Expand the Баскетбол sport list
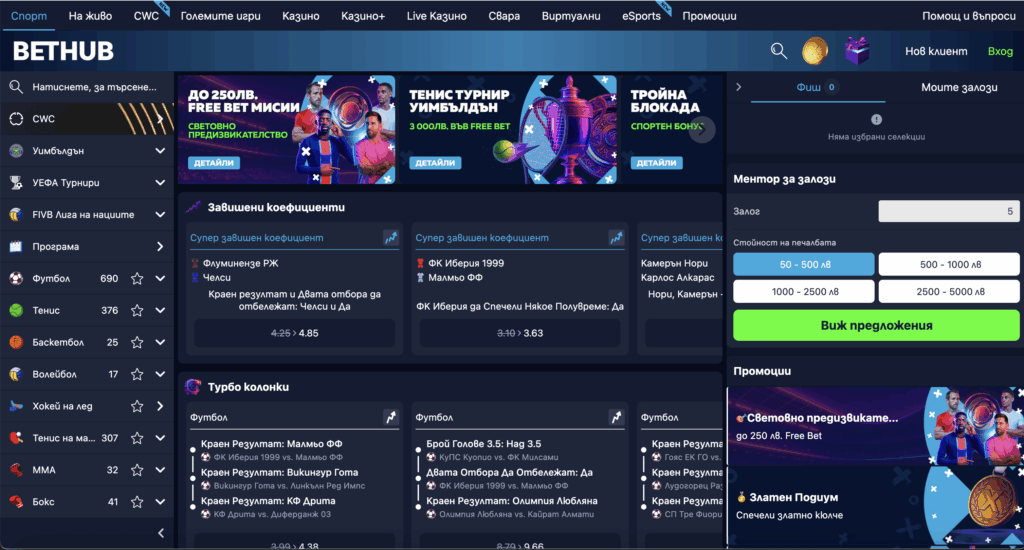Image resolution: width=1024 pixels, height=550 pixels. tap(160, 343)
